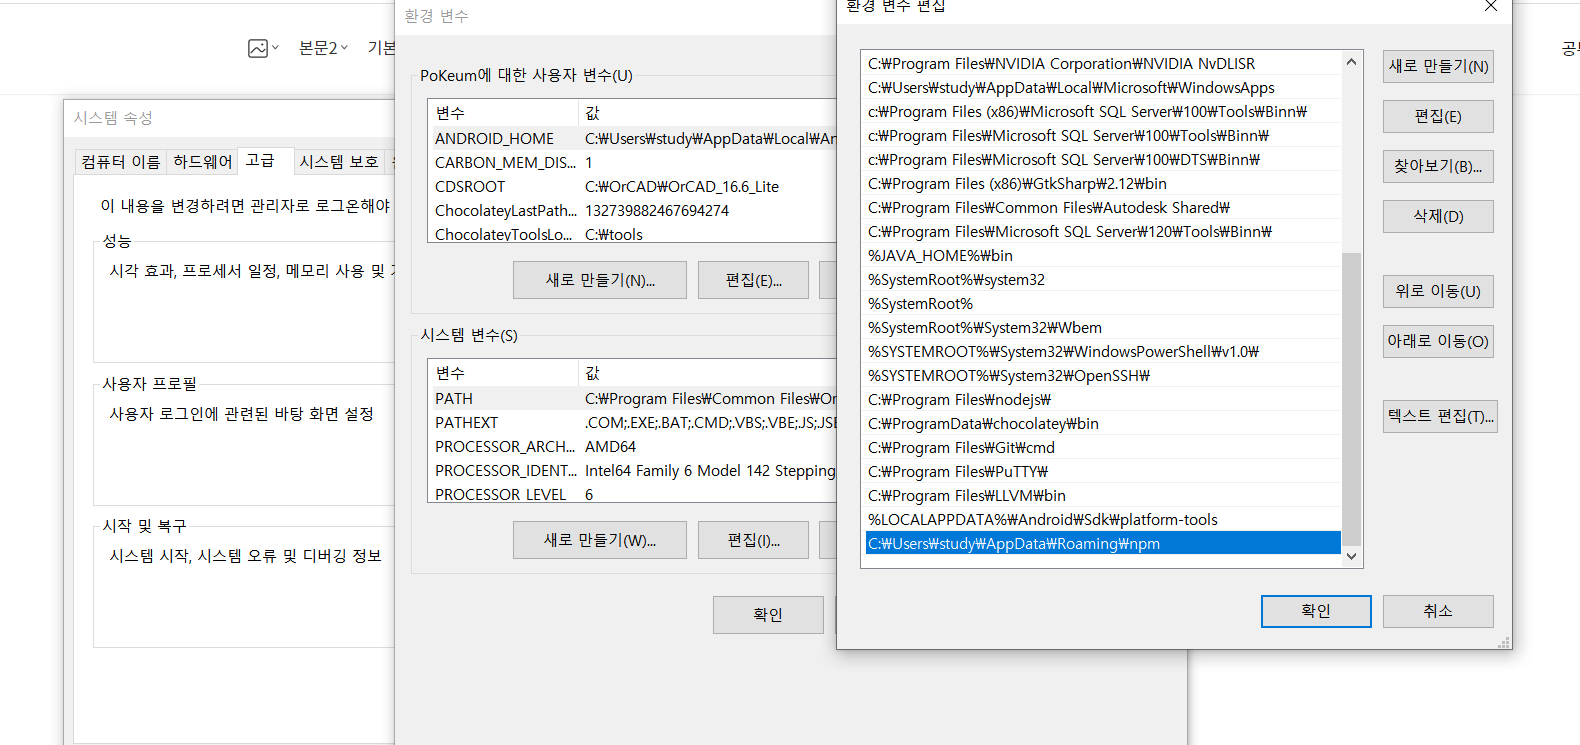Select Program Files (x86) SQL Server 100 Tools entry

[1102, 111]
